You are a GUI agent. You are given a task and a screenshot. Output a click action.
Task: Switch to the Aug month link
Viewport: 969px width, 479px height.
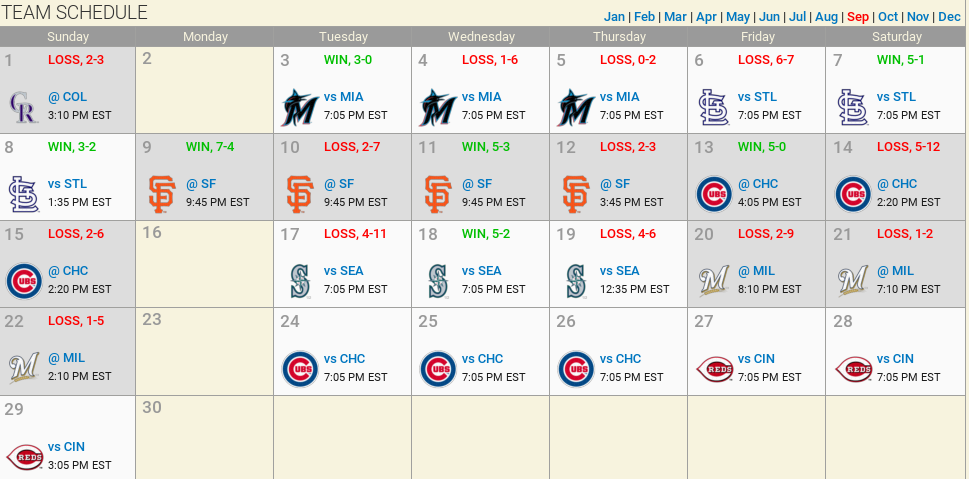826,17
